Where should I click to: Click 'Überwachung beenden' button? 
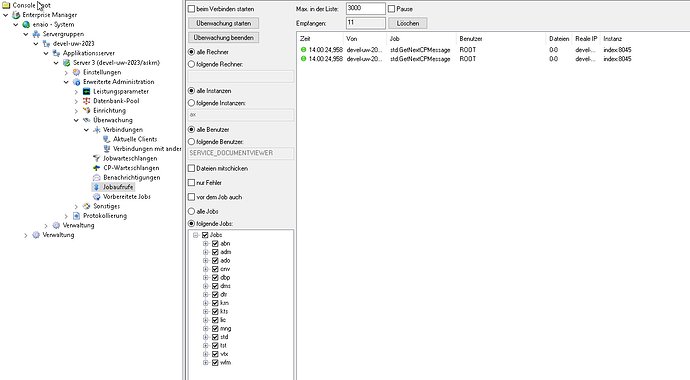pyautogui.click(x=224, y=37)
